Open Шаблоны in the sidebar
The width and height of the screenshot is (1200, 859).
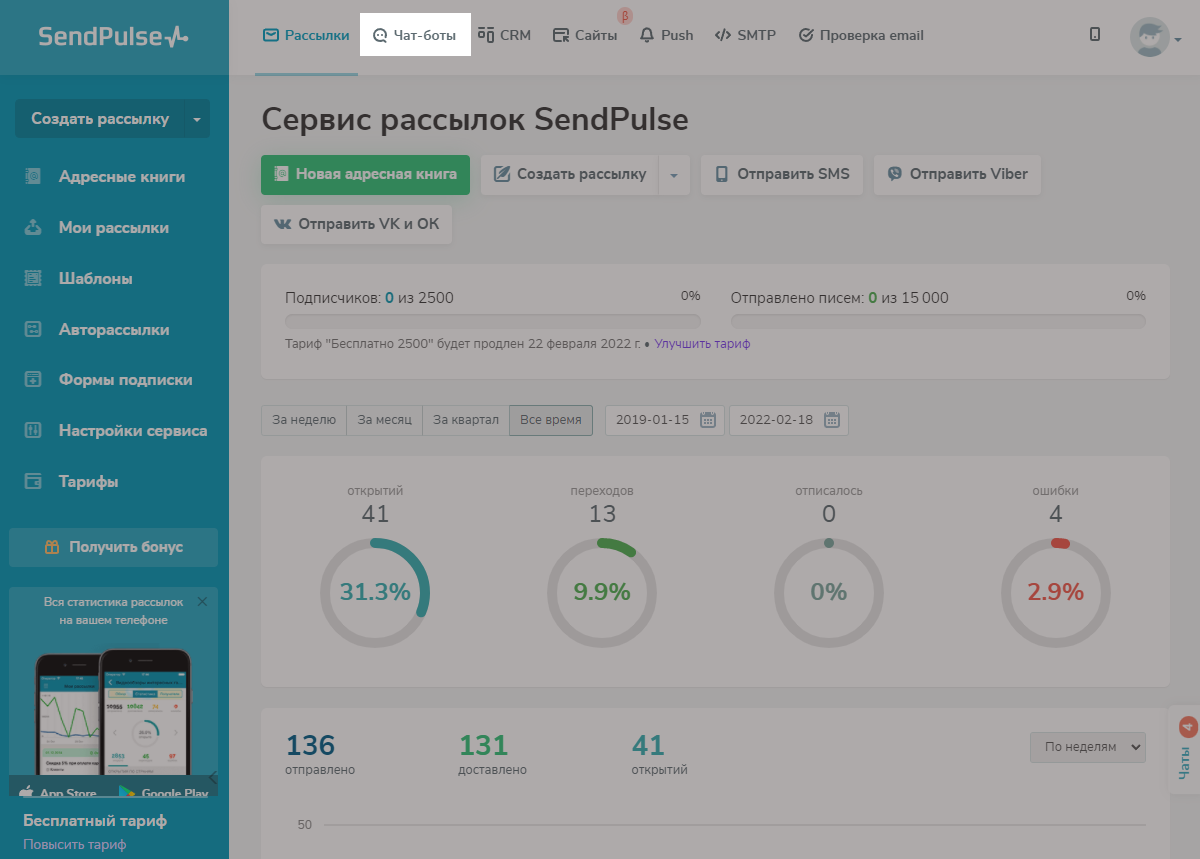coord(96,279)
